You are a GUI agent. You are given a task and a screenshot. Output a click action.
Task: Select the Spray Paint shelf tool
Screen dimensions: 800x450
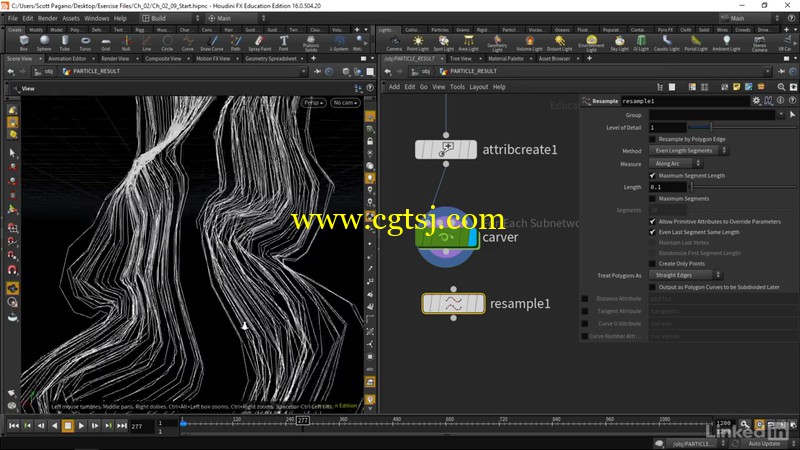260,43
